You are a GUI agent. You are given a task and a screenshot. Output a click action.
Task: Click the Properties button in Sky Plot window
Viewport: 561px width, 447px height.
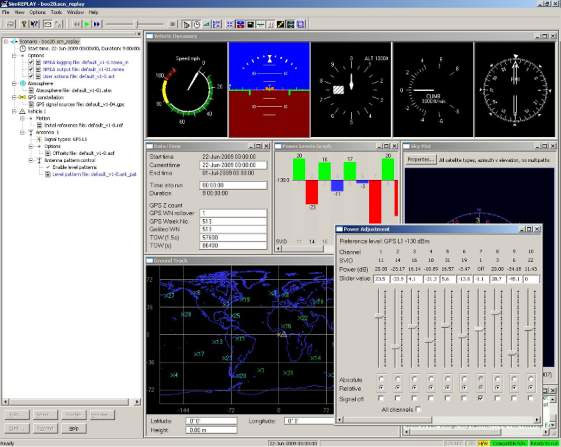pos(421,160)
